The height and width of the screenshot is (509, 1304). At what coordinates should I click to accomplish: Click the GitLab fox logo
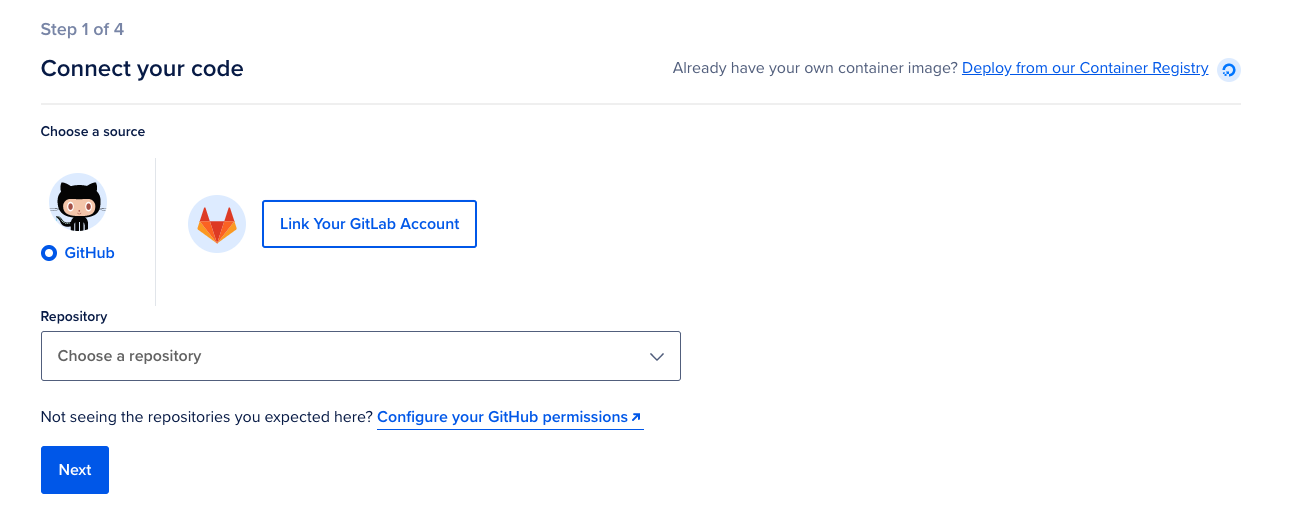point(217,224)
